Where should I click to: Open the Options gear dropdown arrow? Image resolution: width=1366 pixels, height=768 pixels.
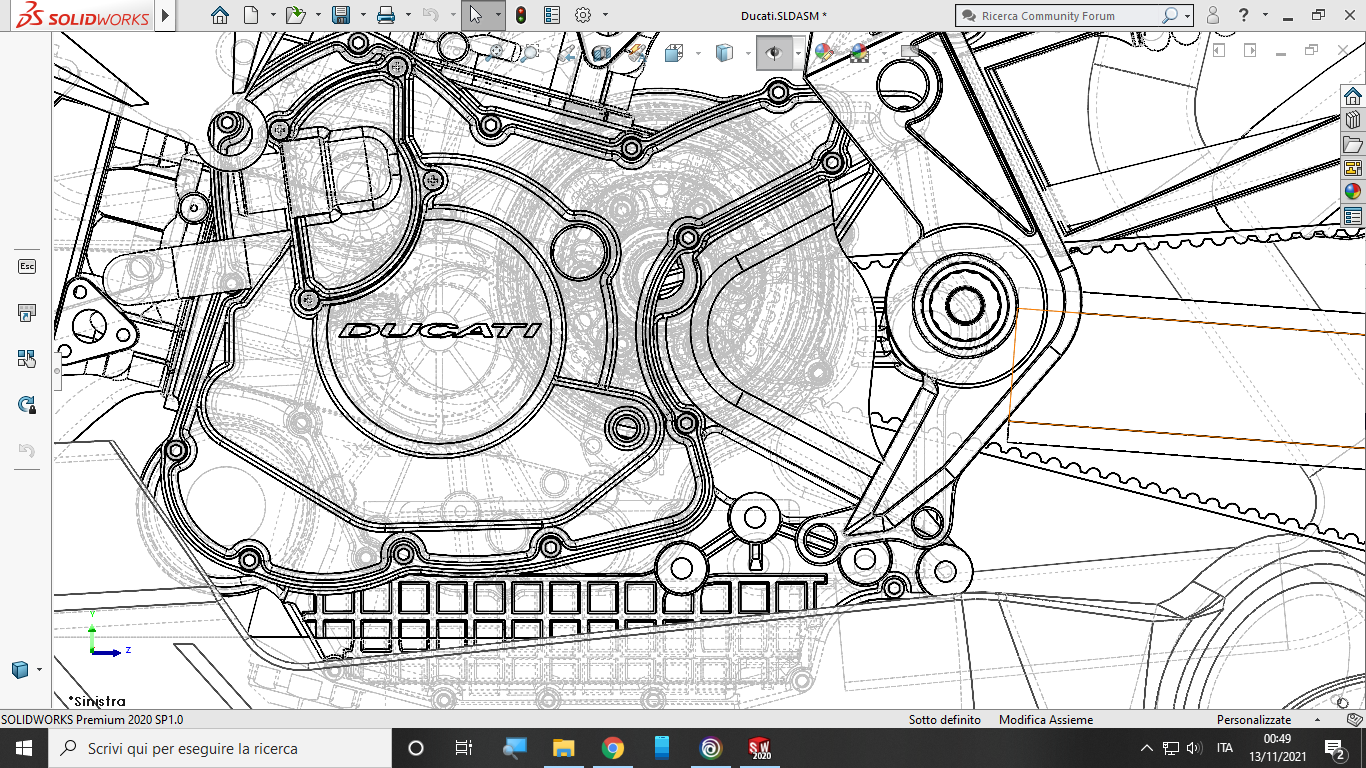tap(605, 15)
